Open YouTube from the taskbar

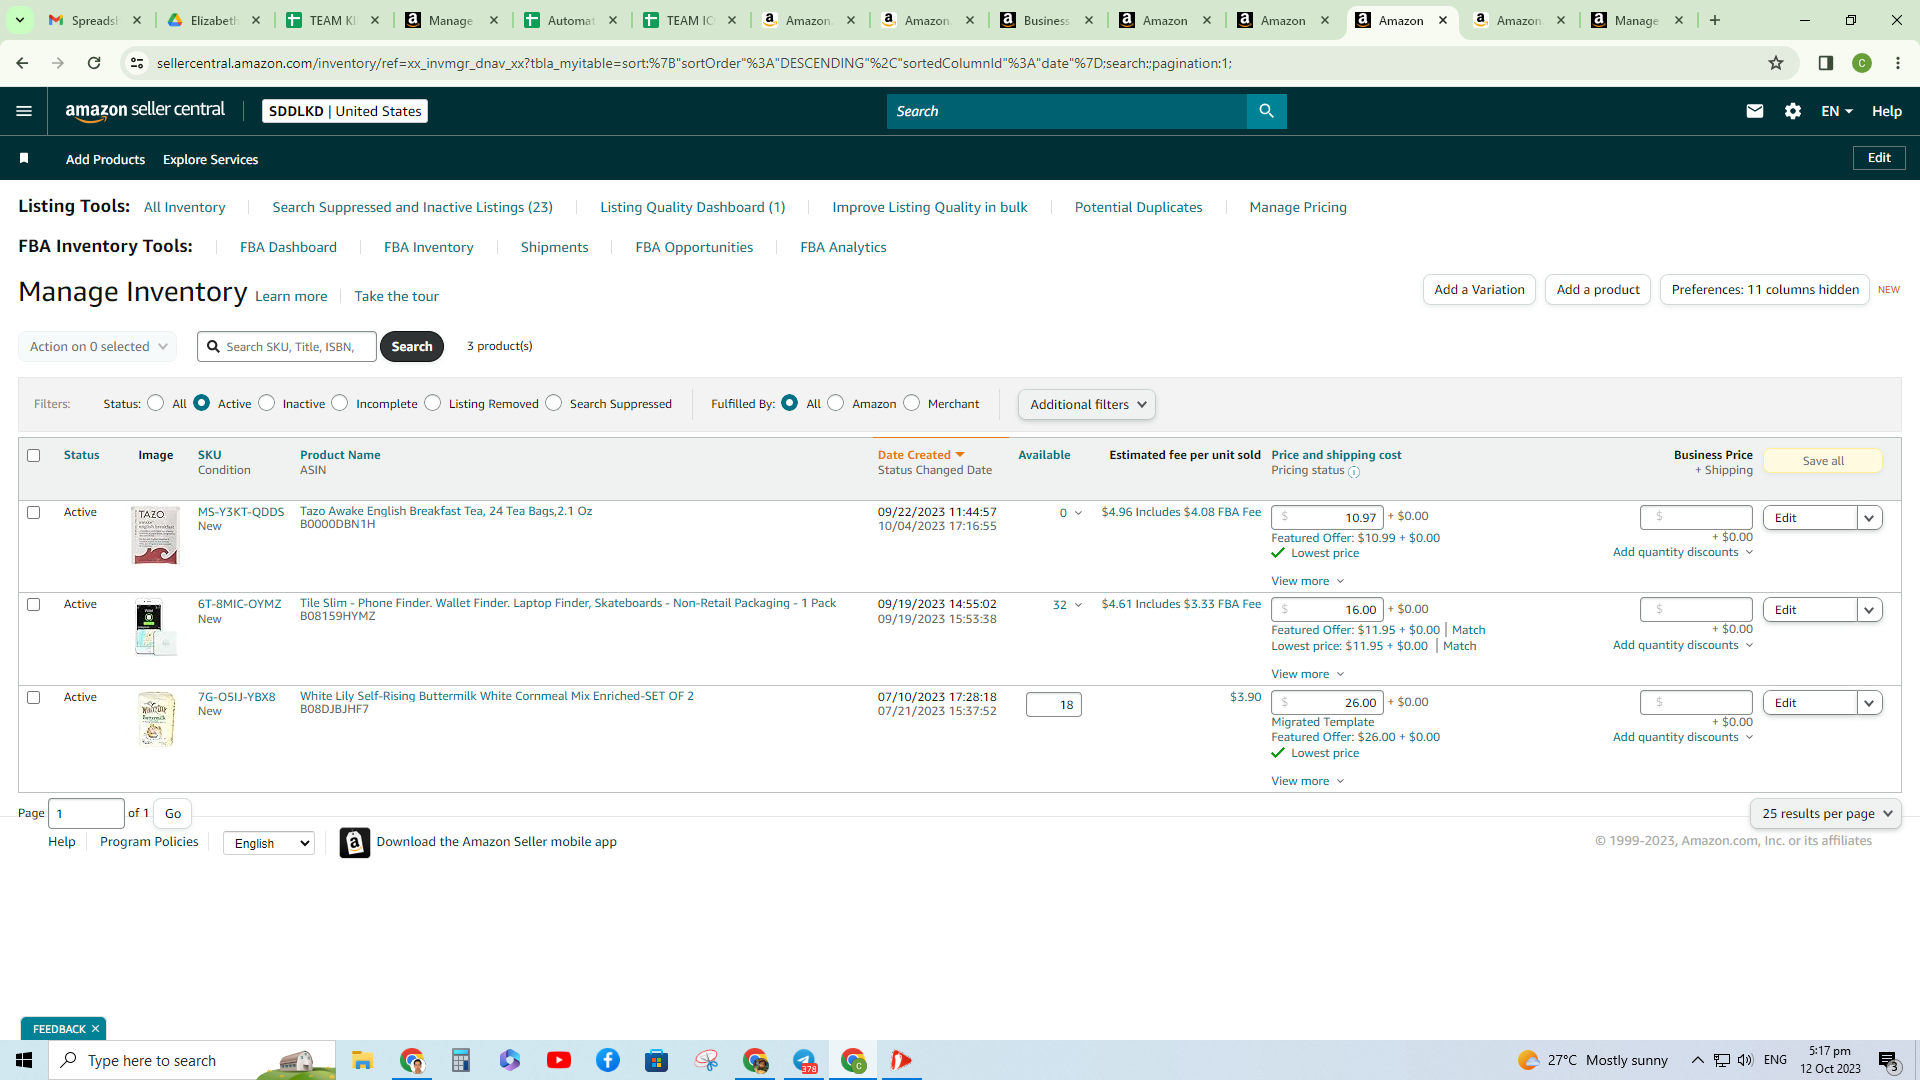[559, 1060]
